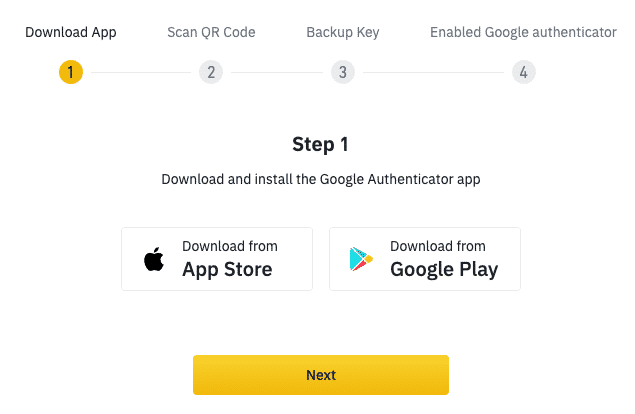Select the yellow step 1 circle
Viewport: 635px width, 414px height.
71,72
